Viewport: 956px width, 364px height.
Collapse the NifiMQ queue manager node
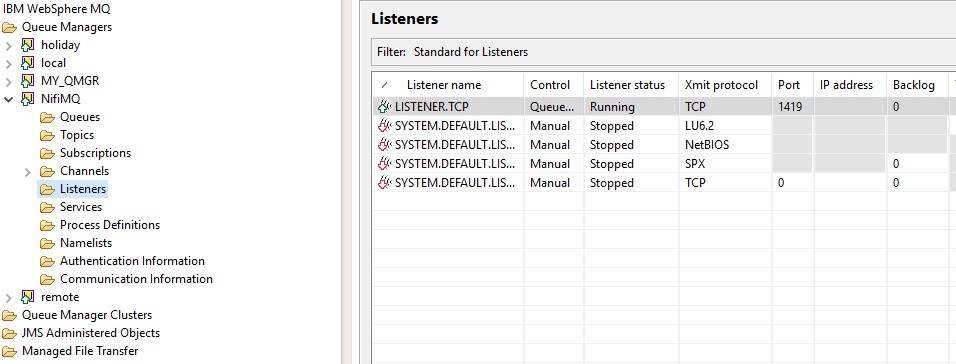click(9, 99)
